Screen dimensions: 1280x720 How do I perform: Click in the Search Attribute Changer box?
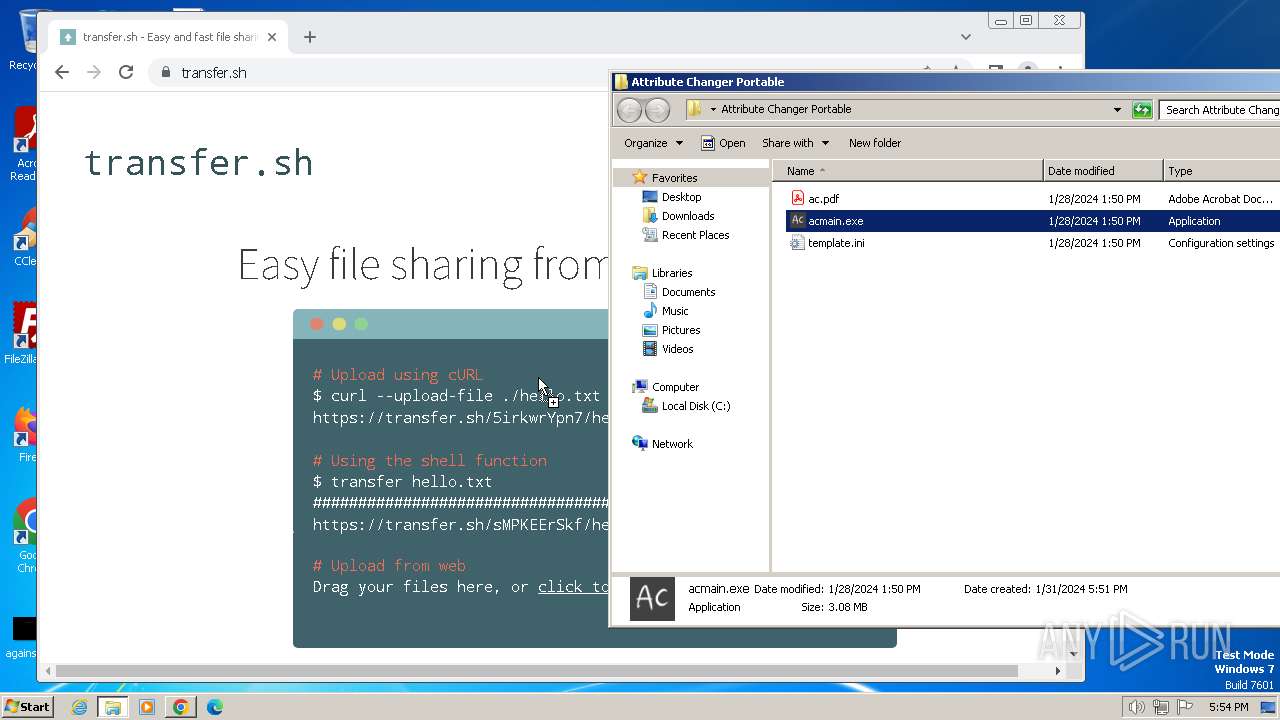click(x=1220, y=110)
